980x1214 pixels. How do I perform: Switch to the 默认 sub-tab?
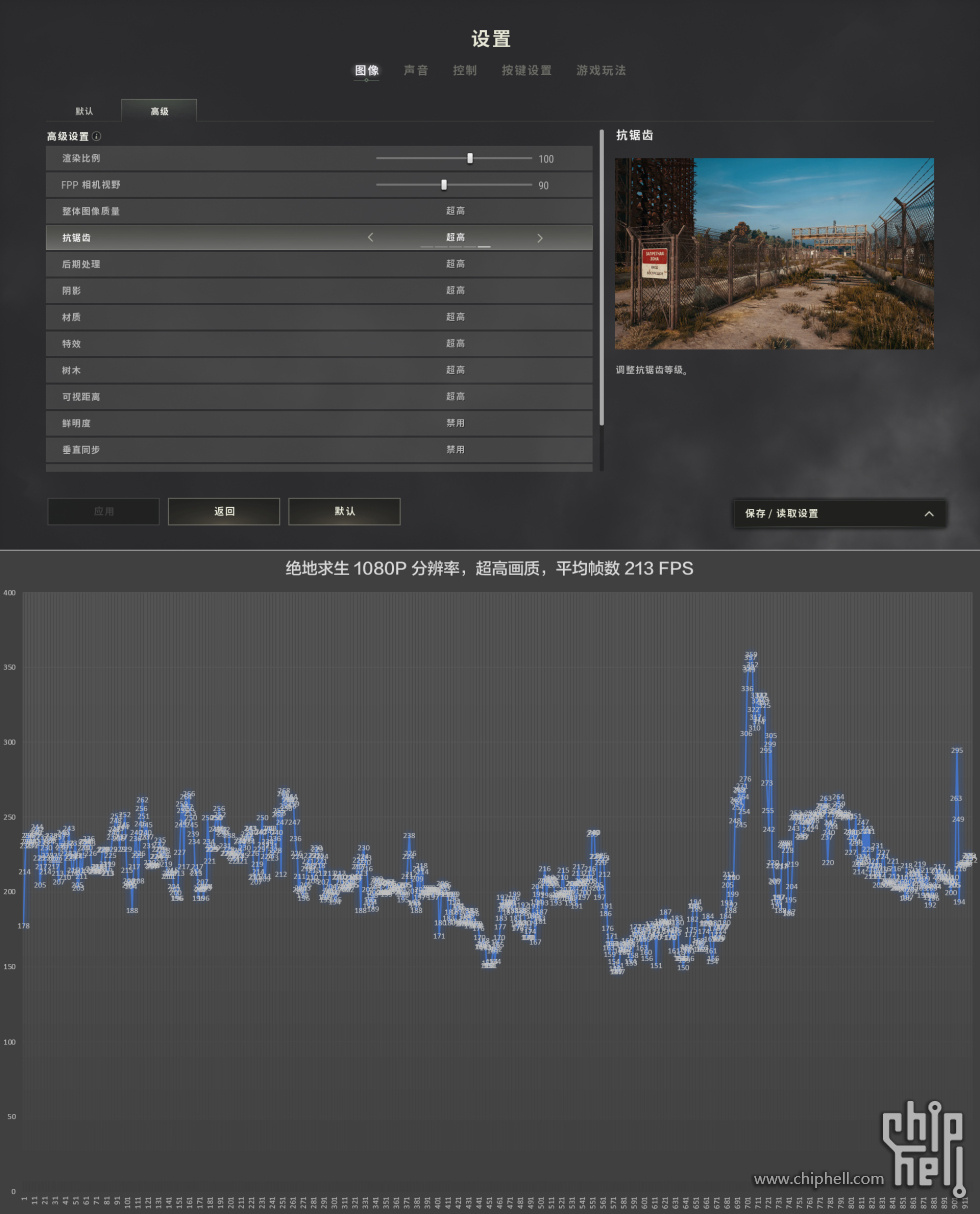pyautogui.click(x=84, y=111)
